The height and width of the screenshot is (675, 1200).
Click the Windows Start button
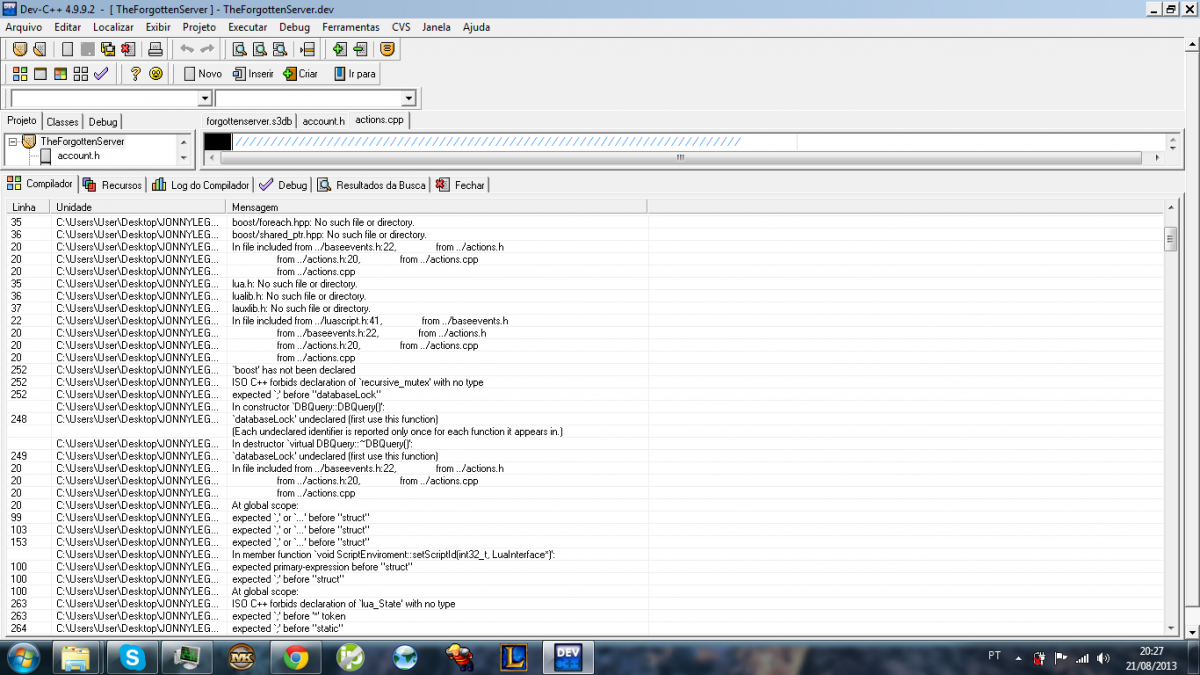pyautogui.click(x=22, y=657)
